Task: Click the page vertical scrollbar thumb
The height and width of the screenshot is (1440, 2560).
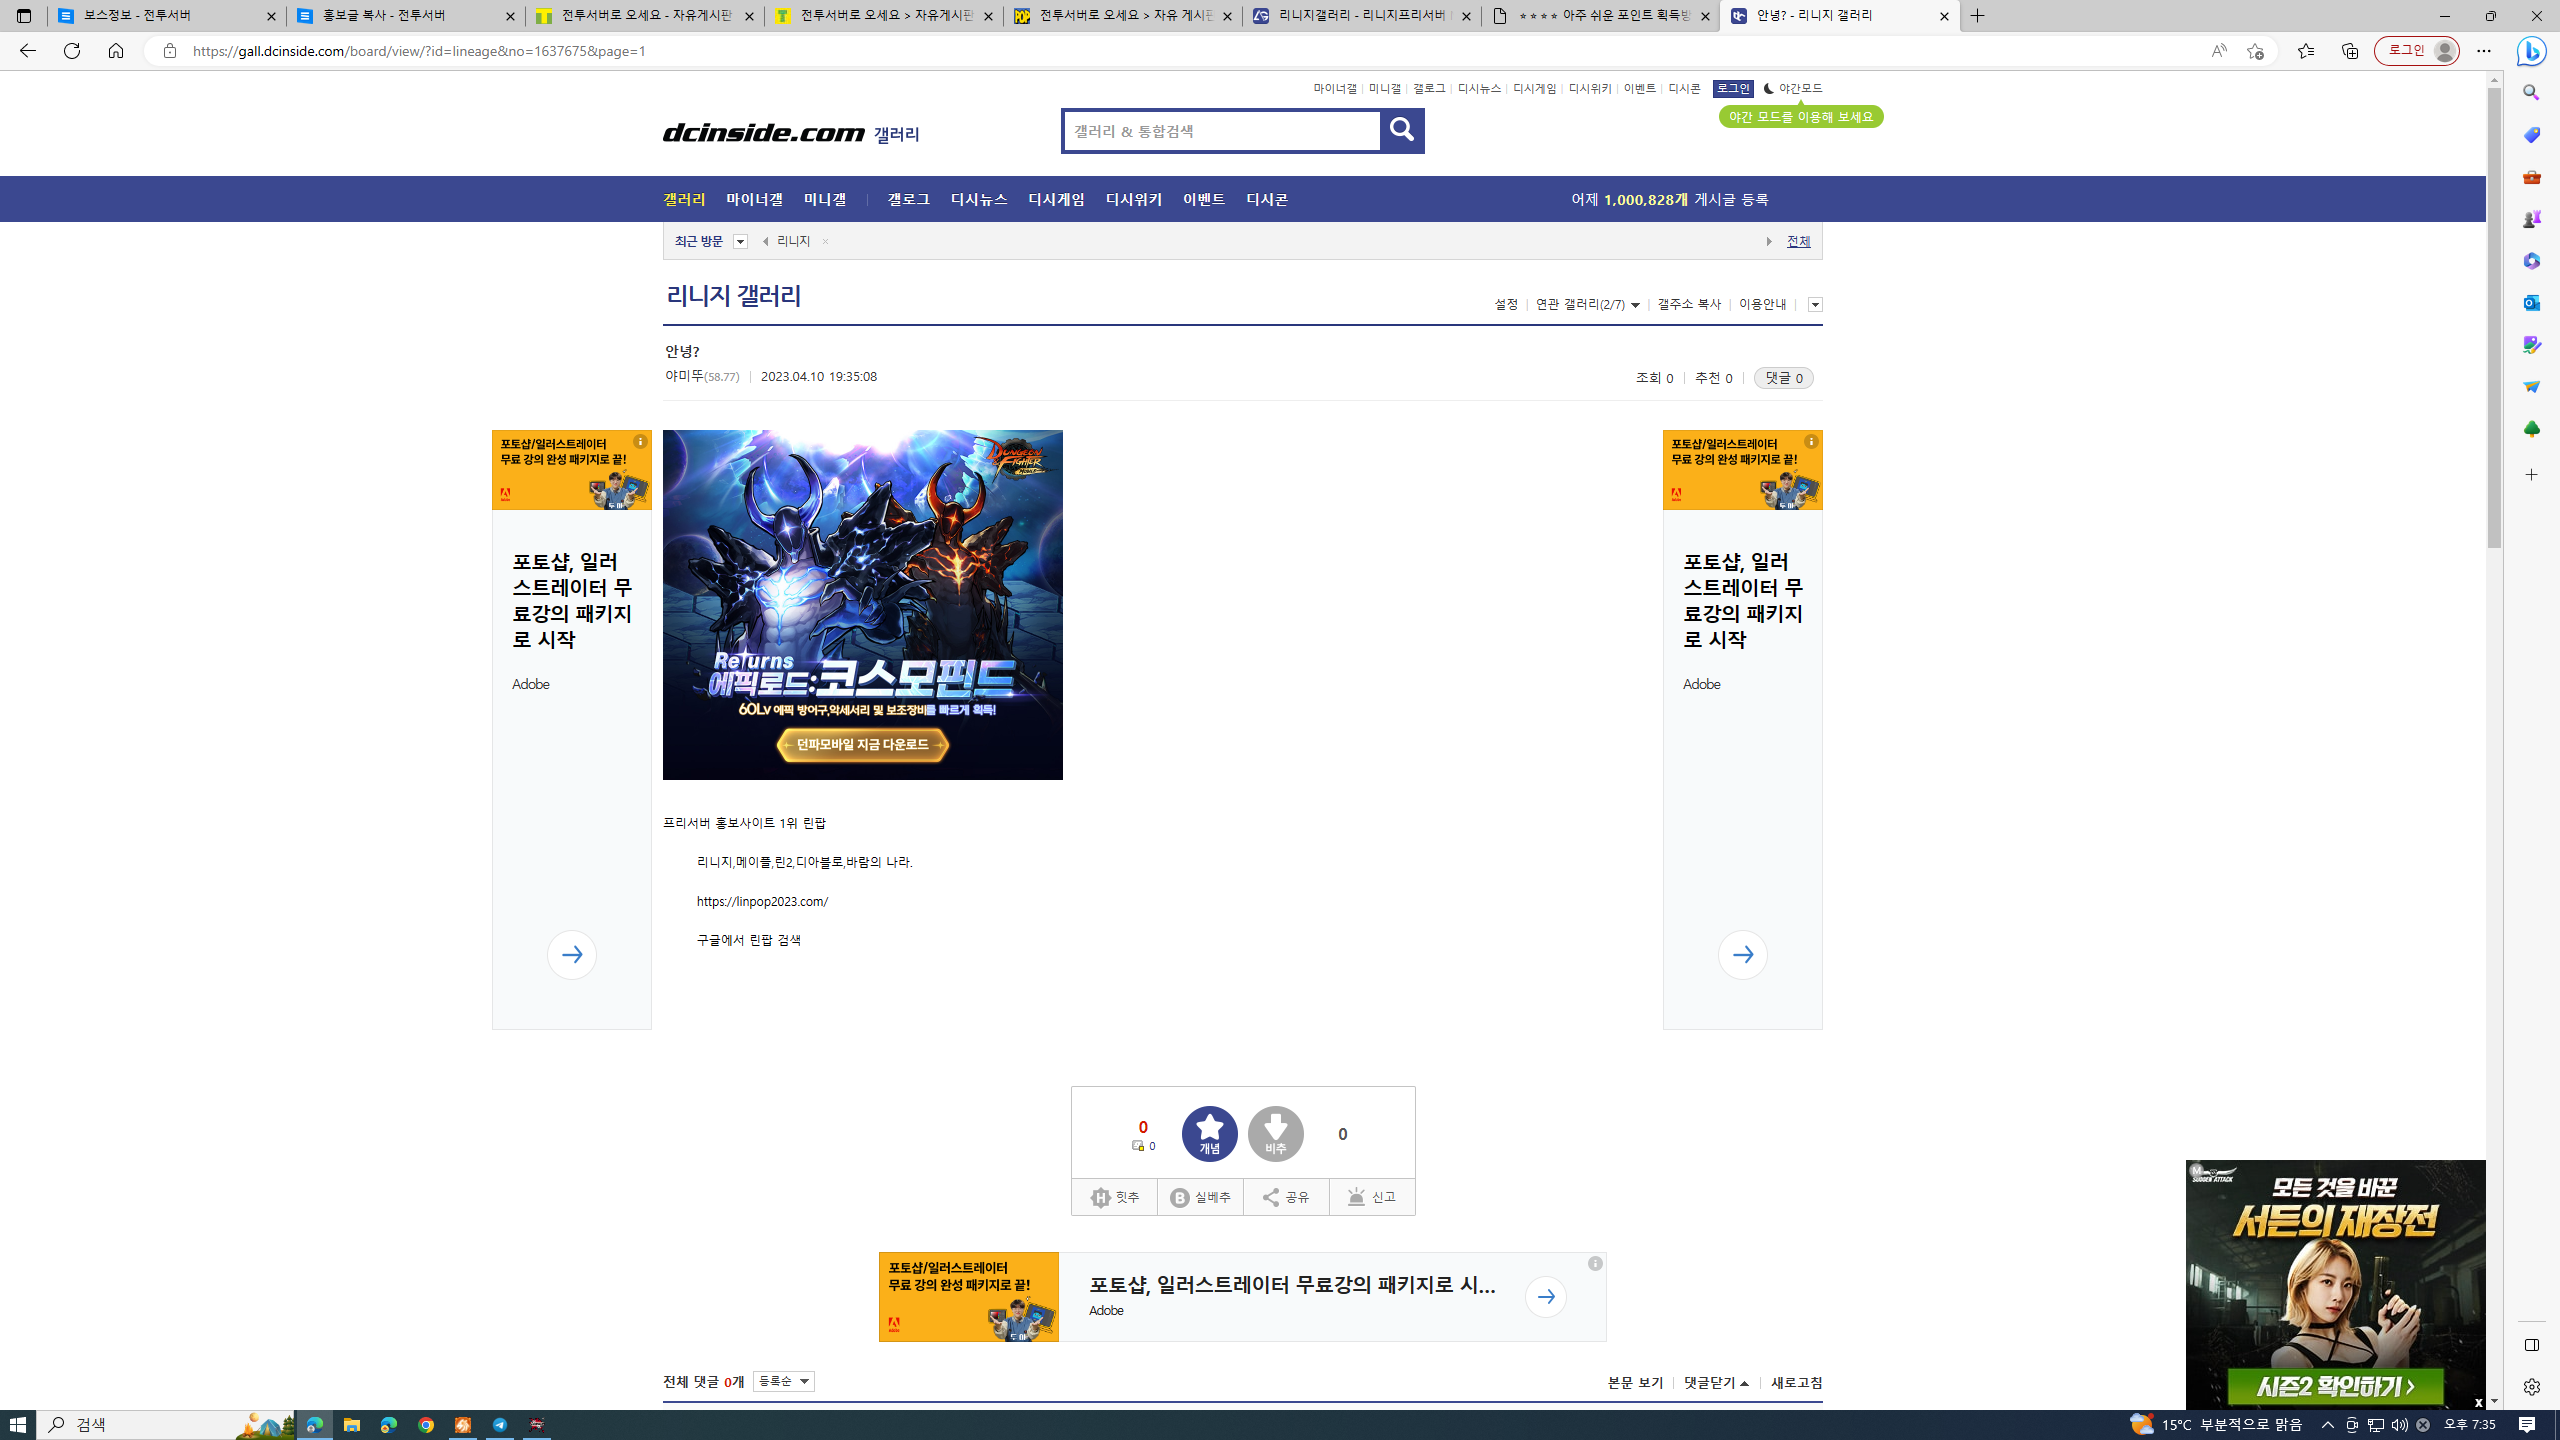Action: click(x=2494, y=316)
